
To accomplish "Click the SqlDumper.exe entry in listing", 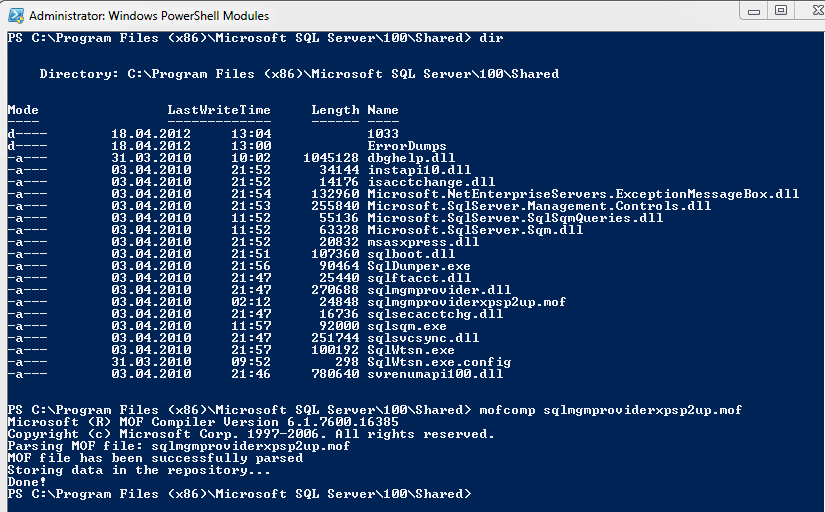I will [419, 266].
